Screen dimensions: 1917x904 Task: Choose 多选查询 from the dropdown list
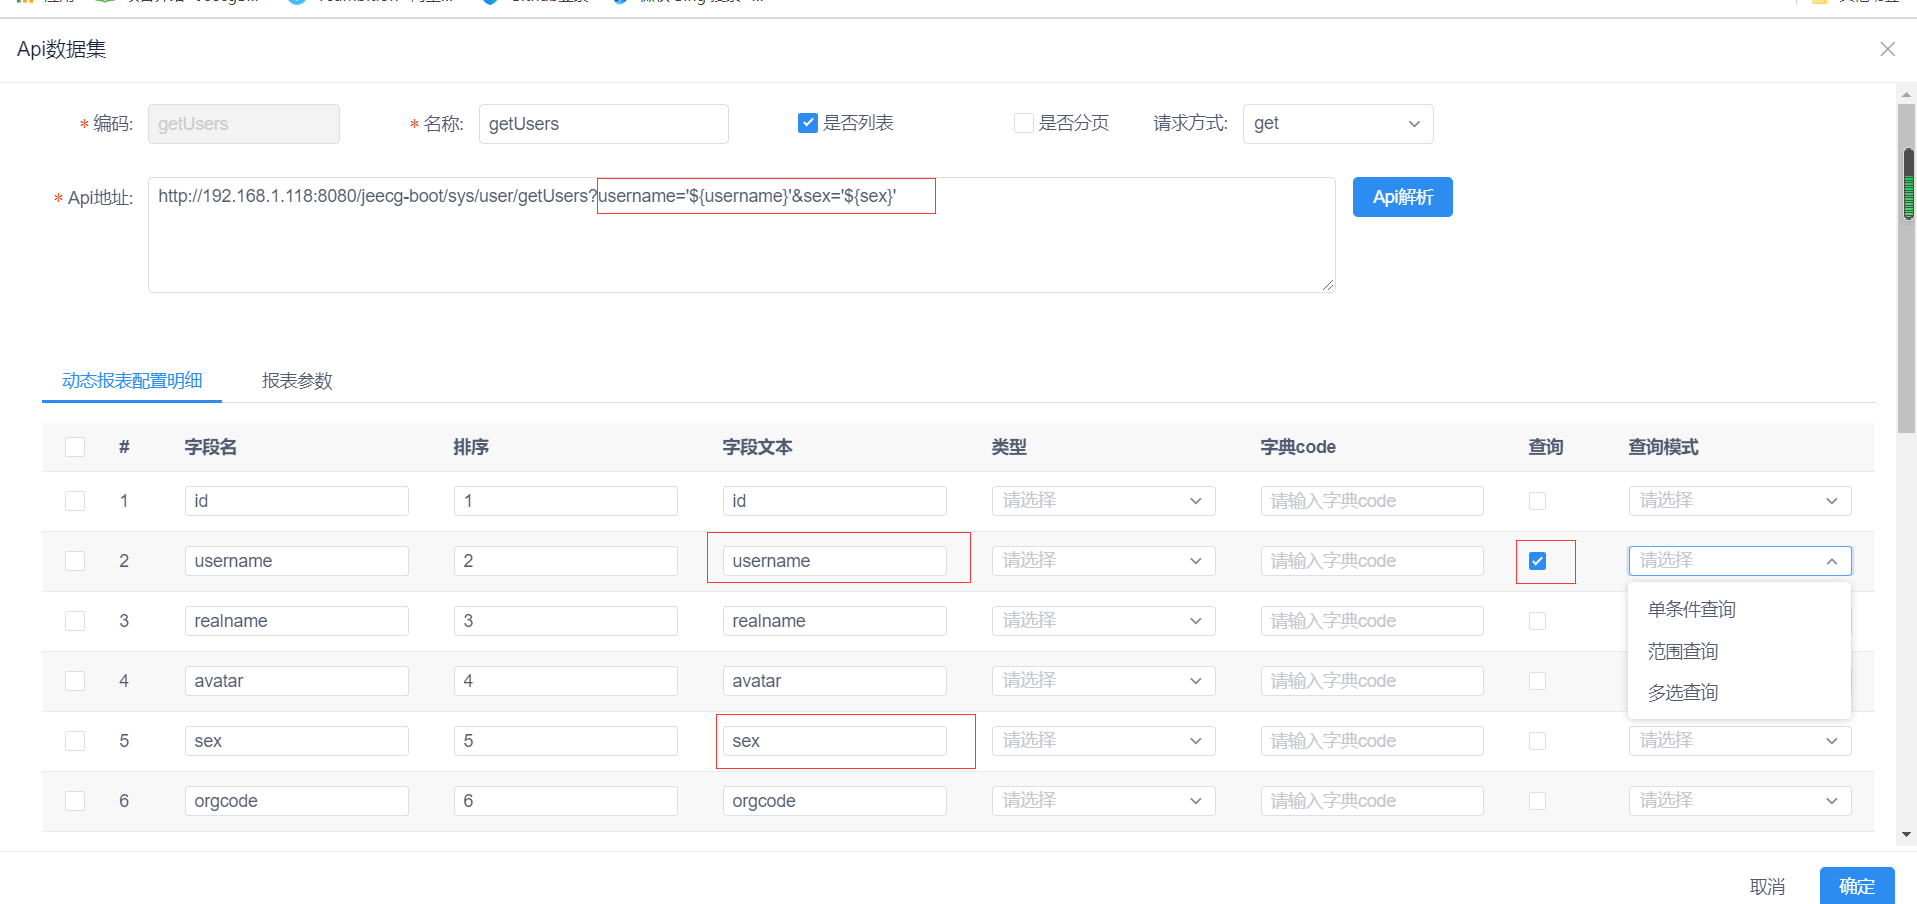[1740, 692]
